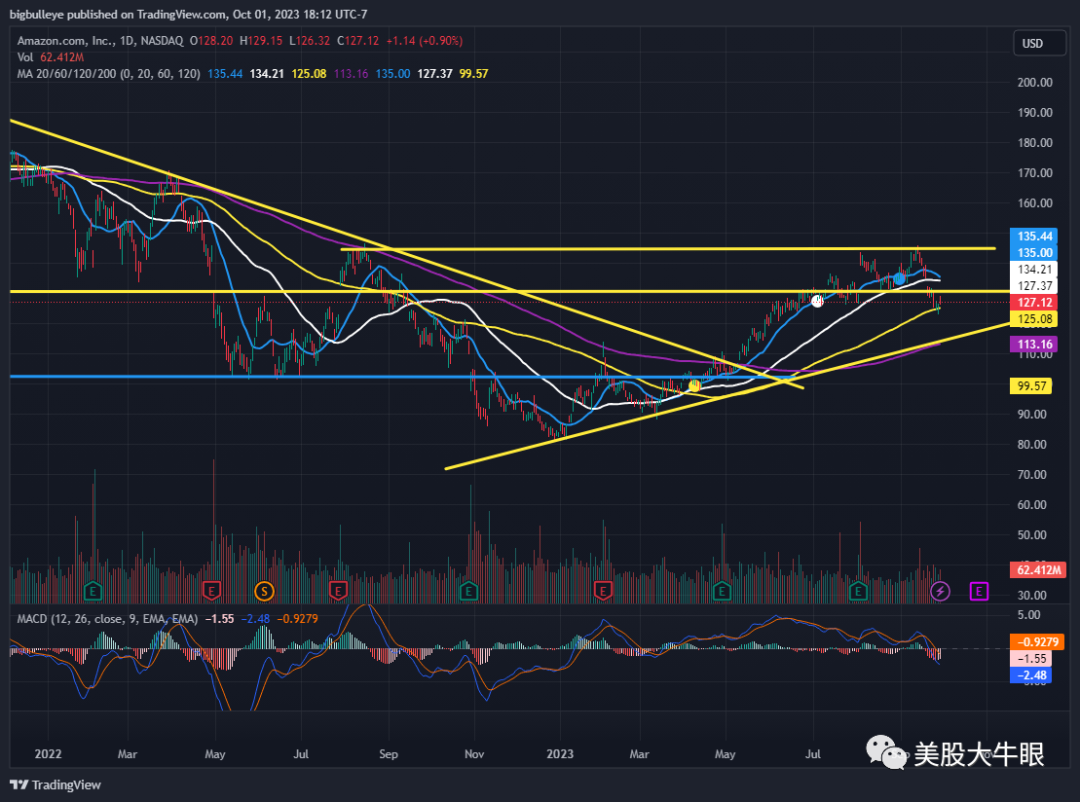
Task: Click the 80.00 price scale value
Action: click(x=1032, y=444)
